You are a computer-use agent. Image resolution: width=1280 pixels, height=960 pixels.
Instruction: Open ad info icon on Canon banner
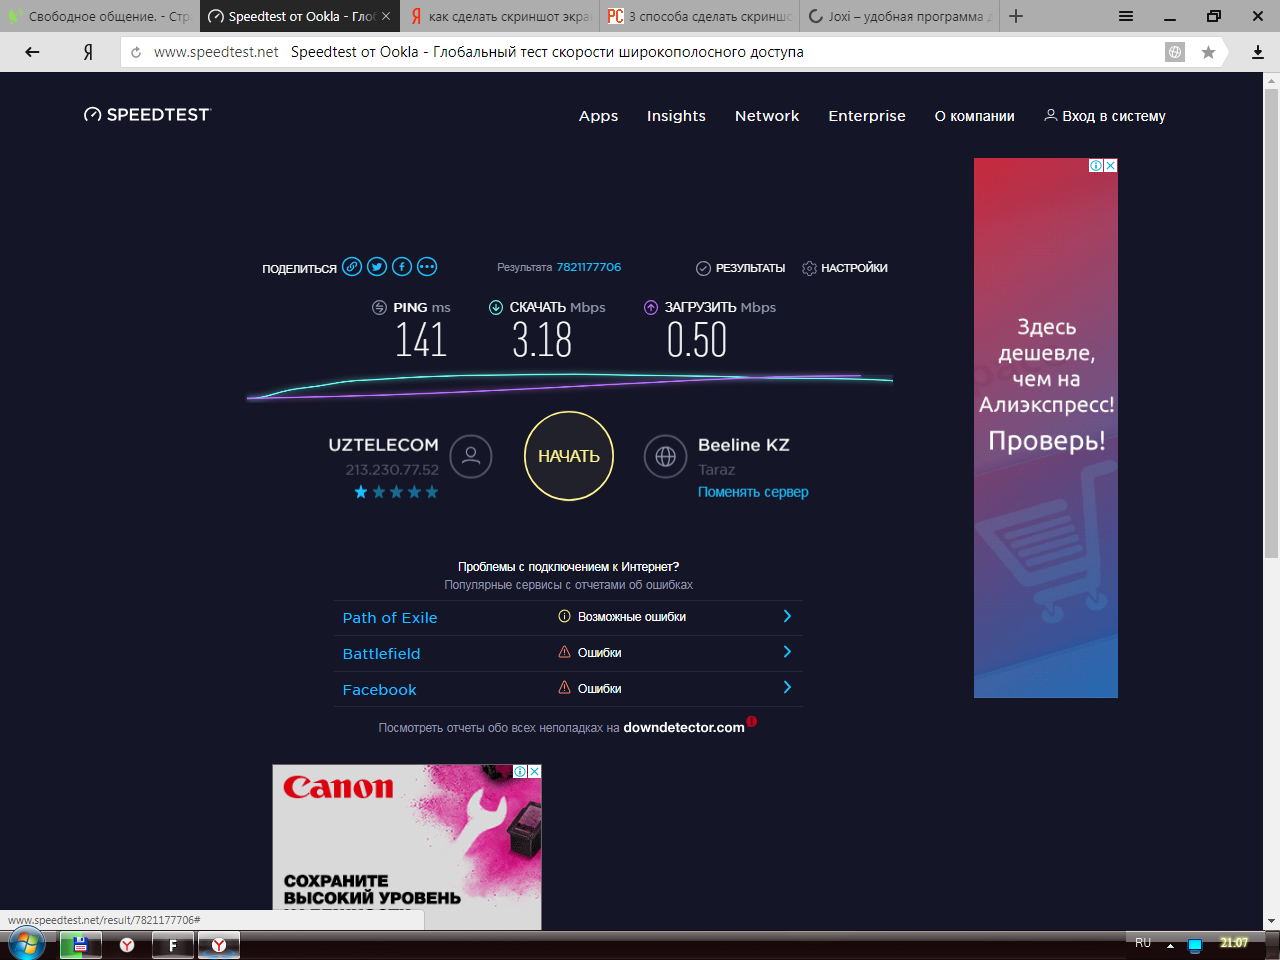click(521, 771)
